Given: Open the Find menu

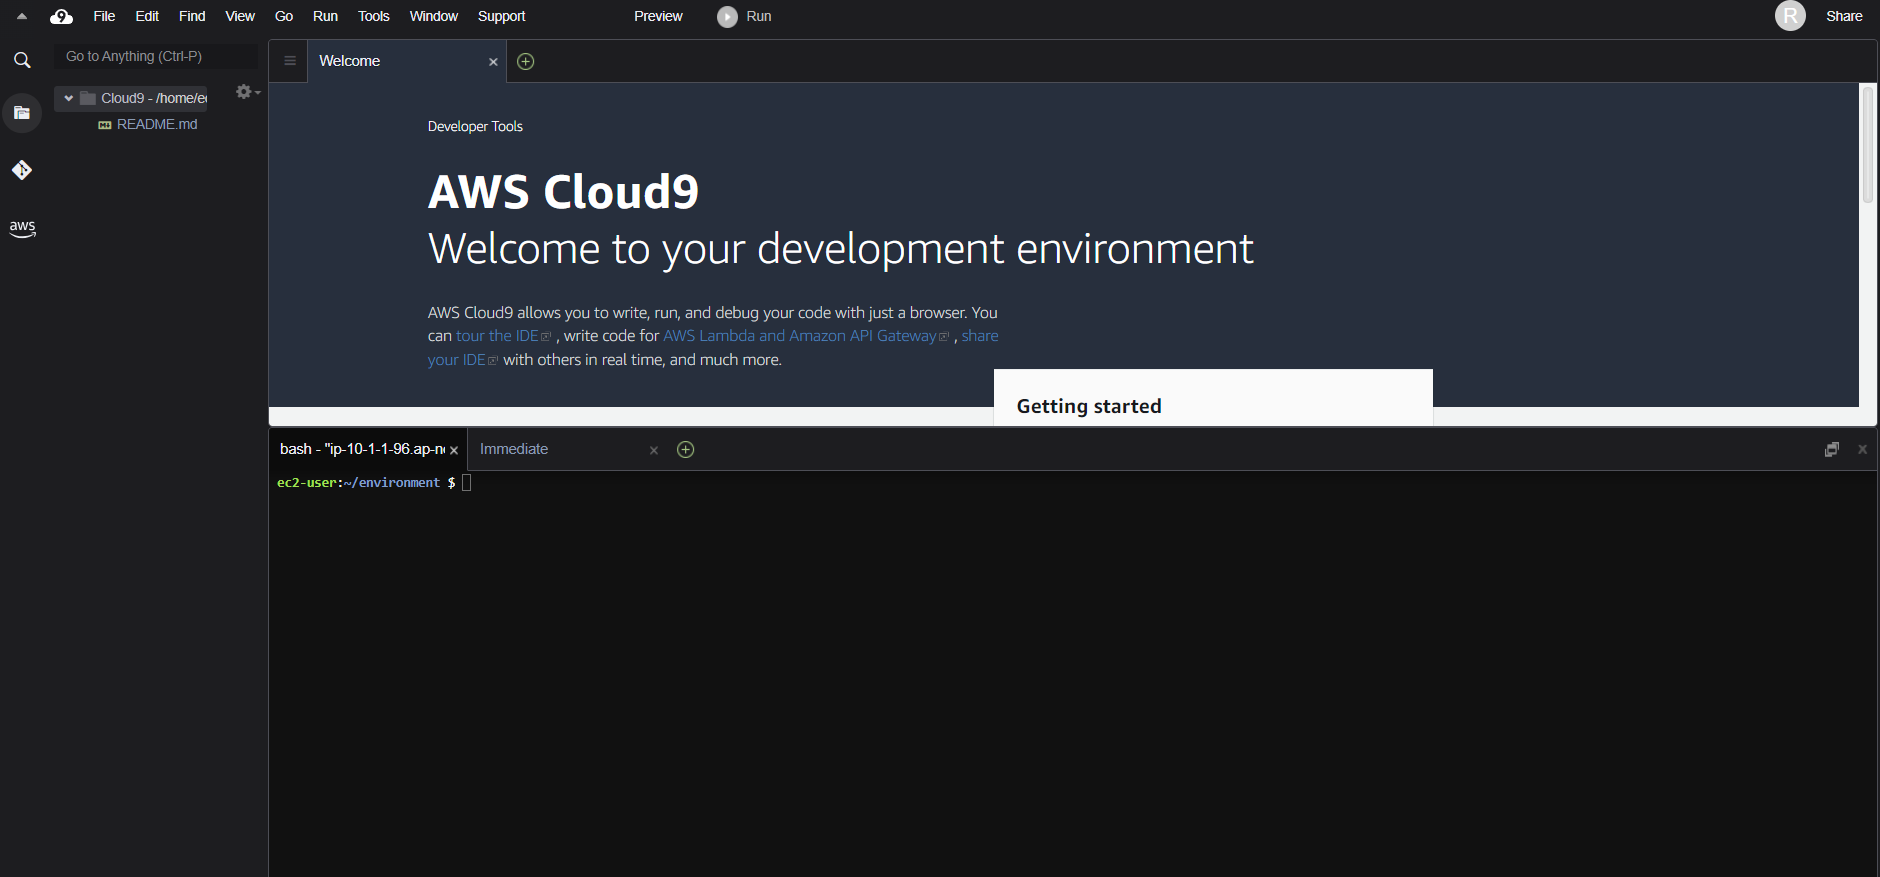Looking at the screenshot, I should click(192, 16).
